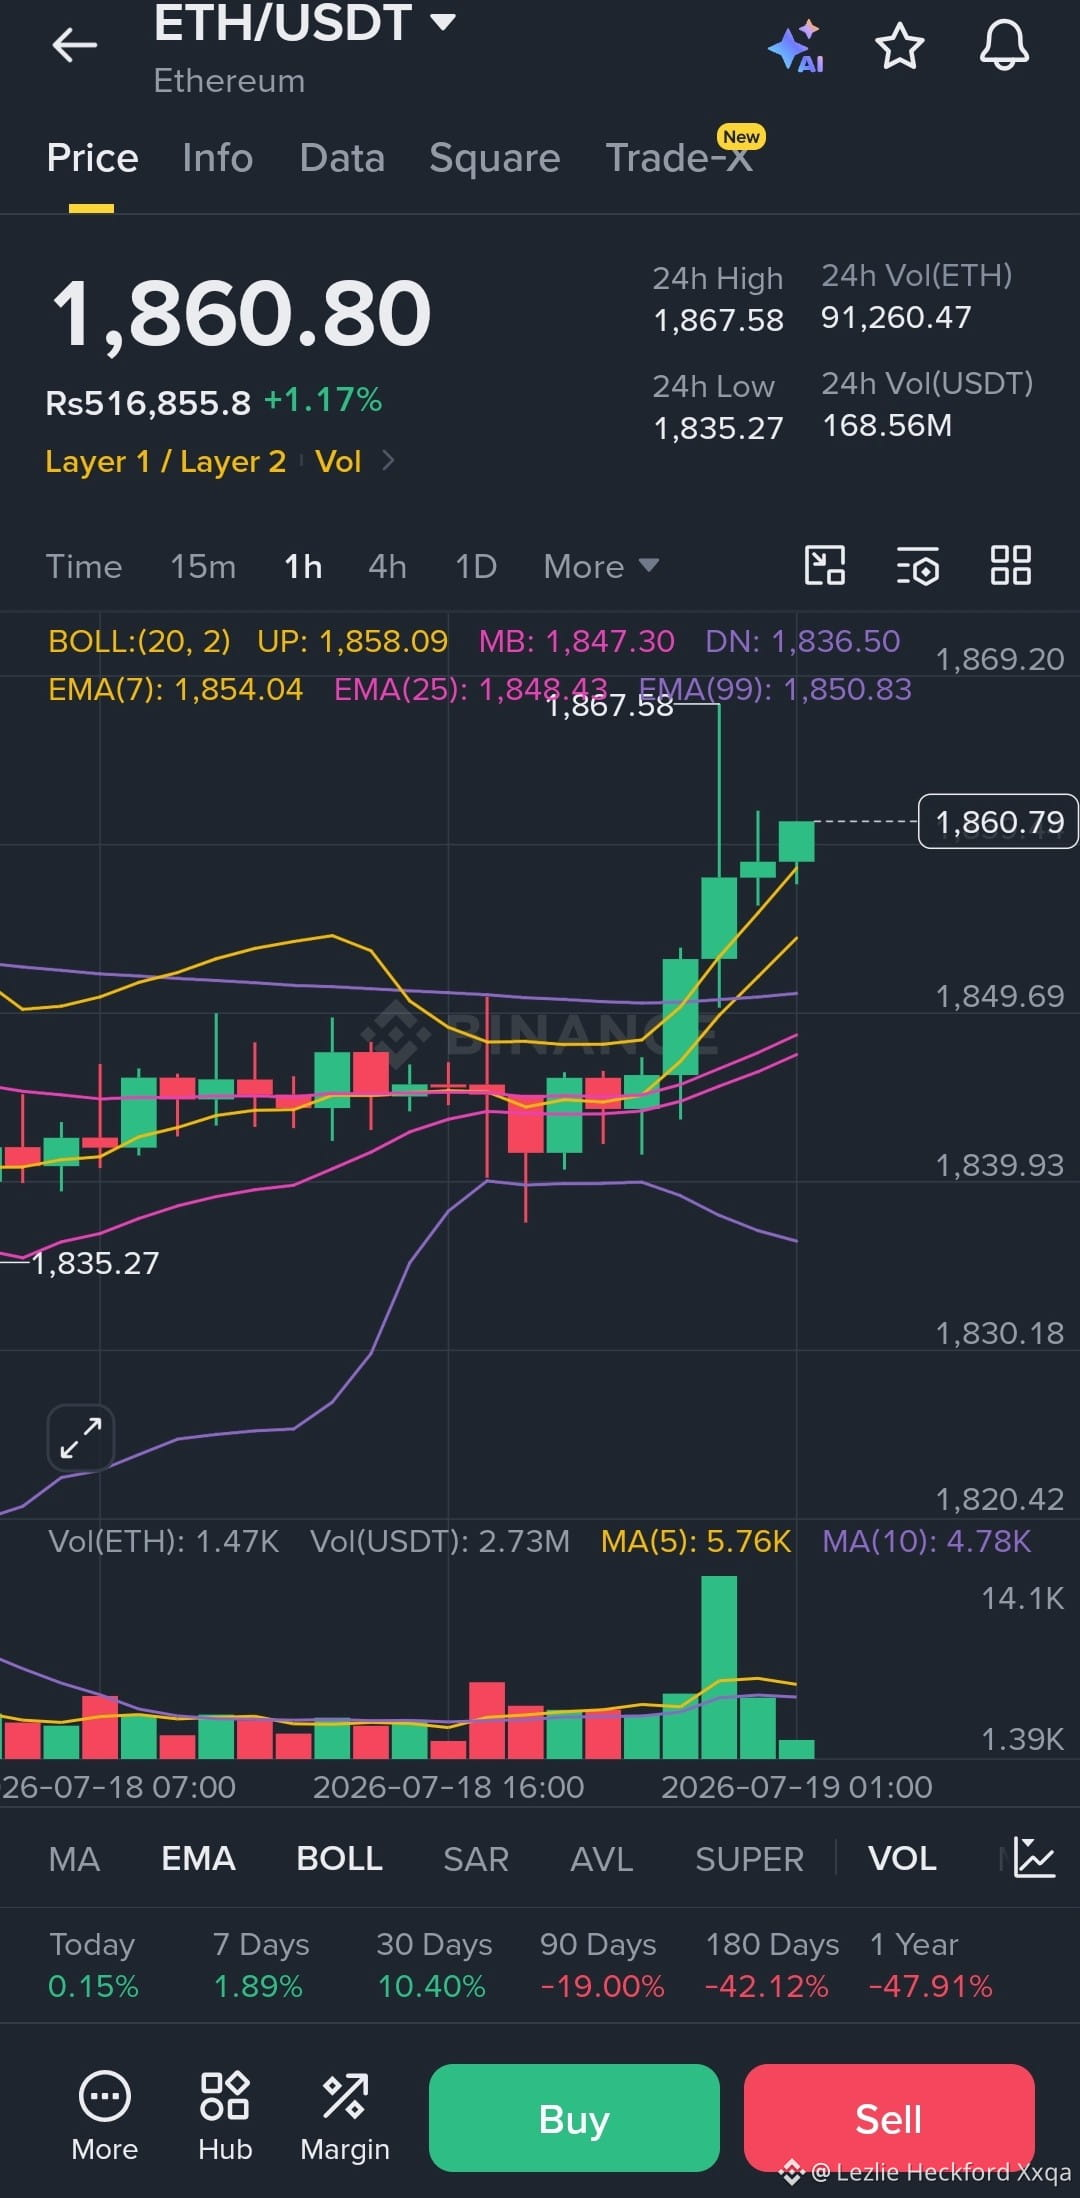Viewport: 1080px width, 2198px height.
Task: Toggle the MA indicator
Action: 74,1859
